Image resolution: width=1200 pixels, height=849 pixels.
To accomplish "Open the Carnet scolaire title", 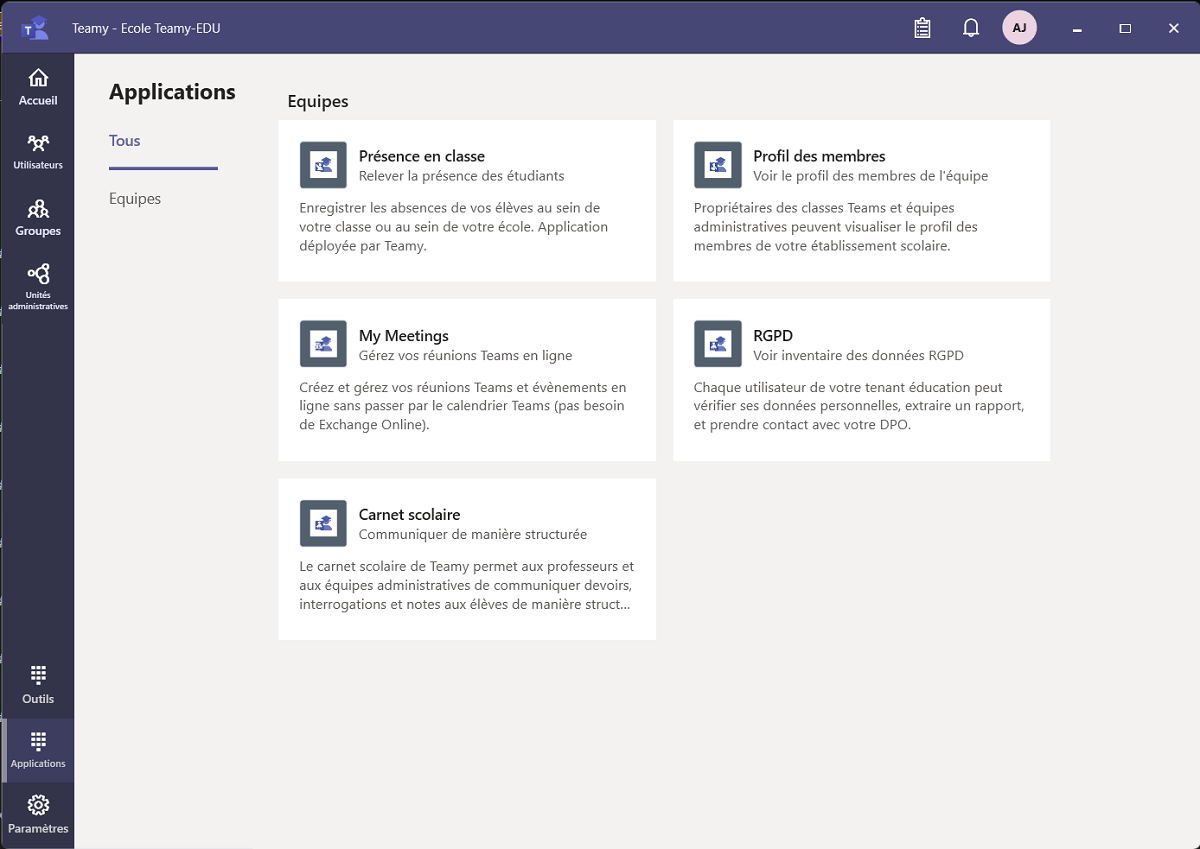I will click(410, 515).
